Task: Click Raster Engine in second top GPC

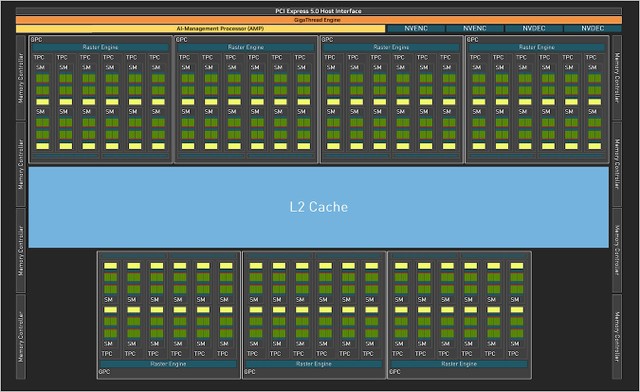Action: (246, 47)
